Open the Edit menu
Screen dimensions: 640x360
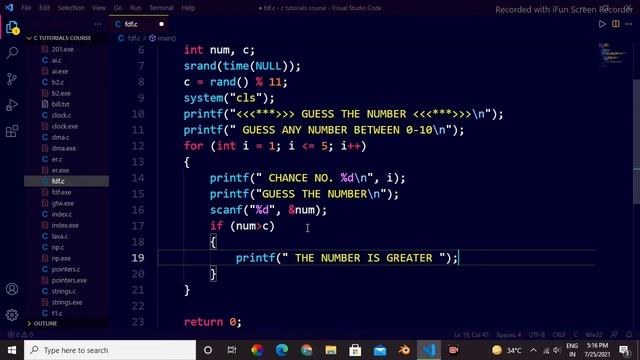pos(44,8)
